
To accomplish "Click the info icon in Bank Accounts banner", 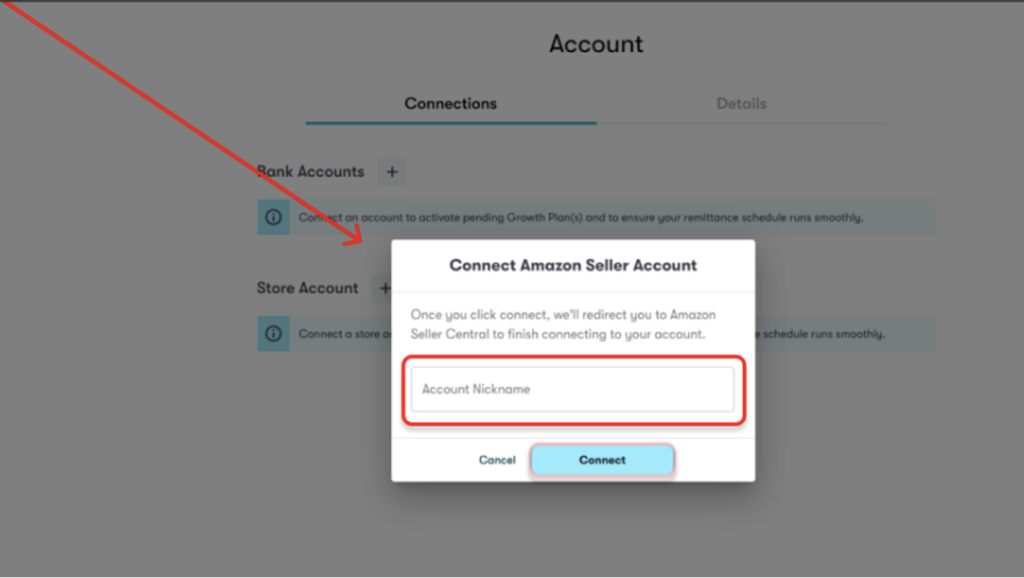I will coord(274,217).
